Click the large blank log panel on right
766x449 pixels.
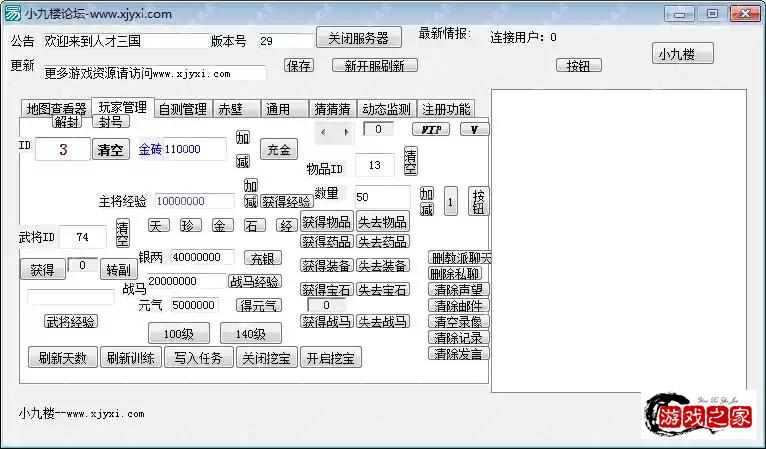[618, 240]
